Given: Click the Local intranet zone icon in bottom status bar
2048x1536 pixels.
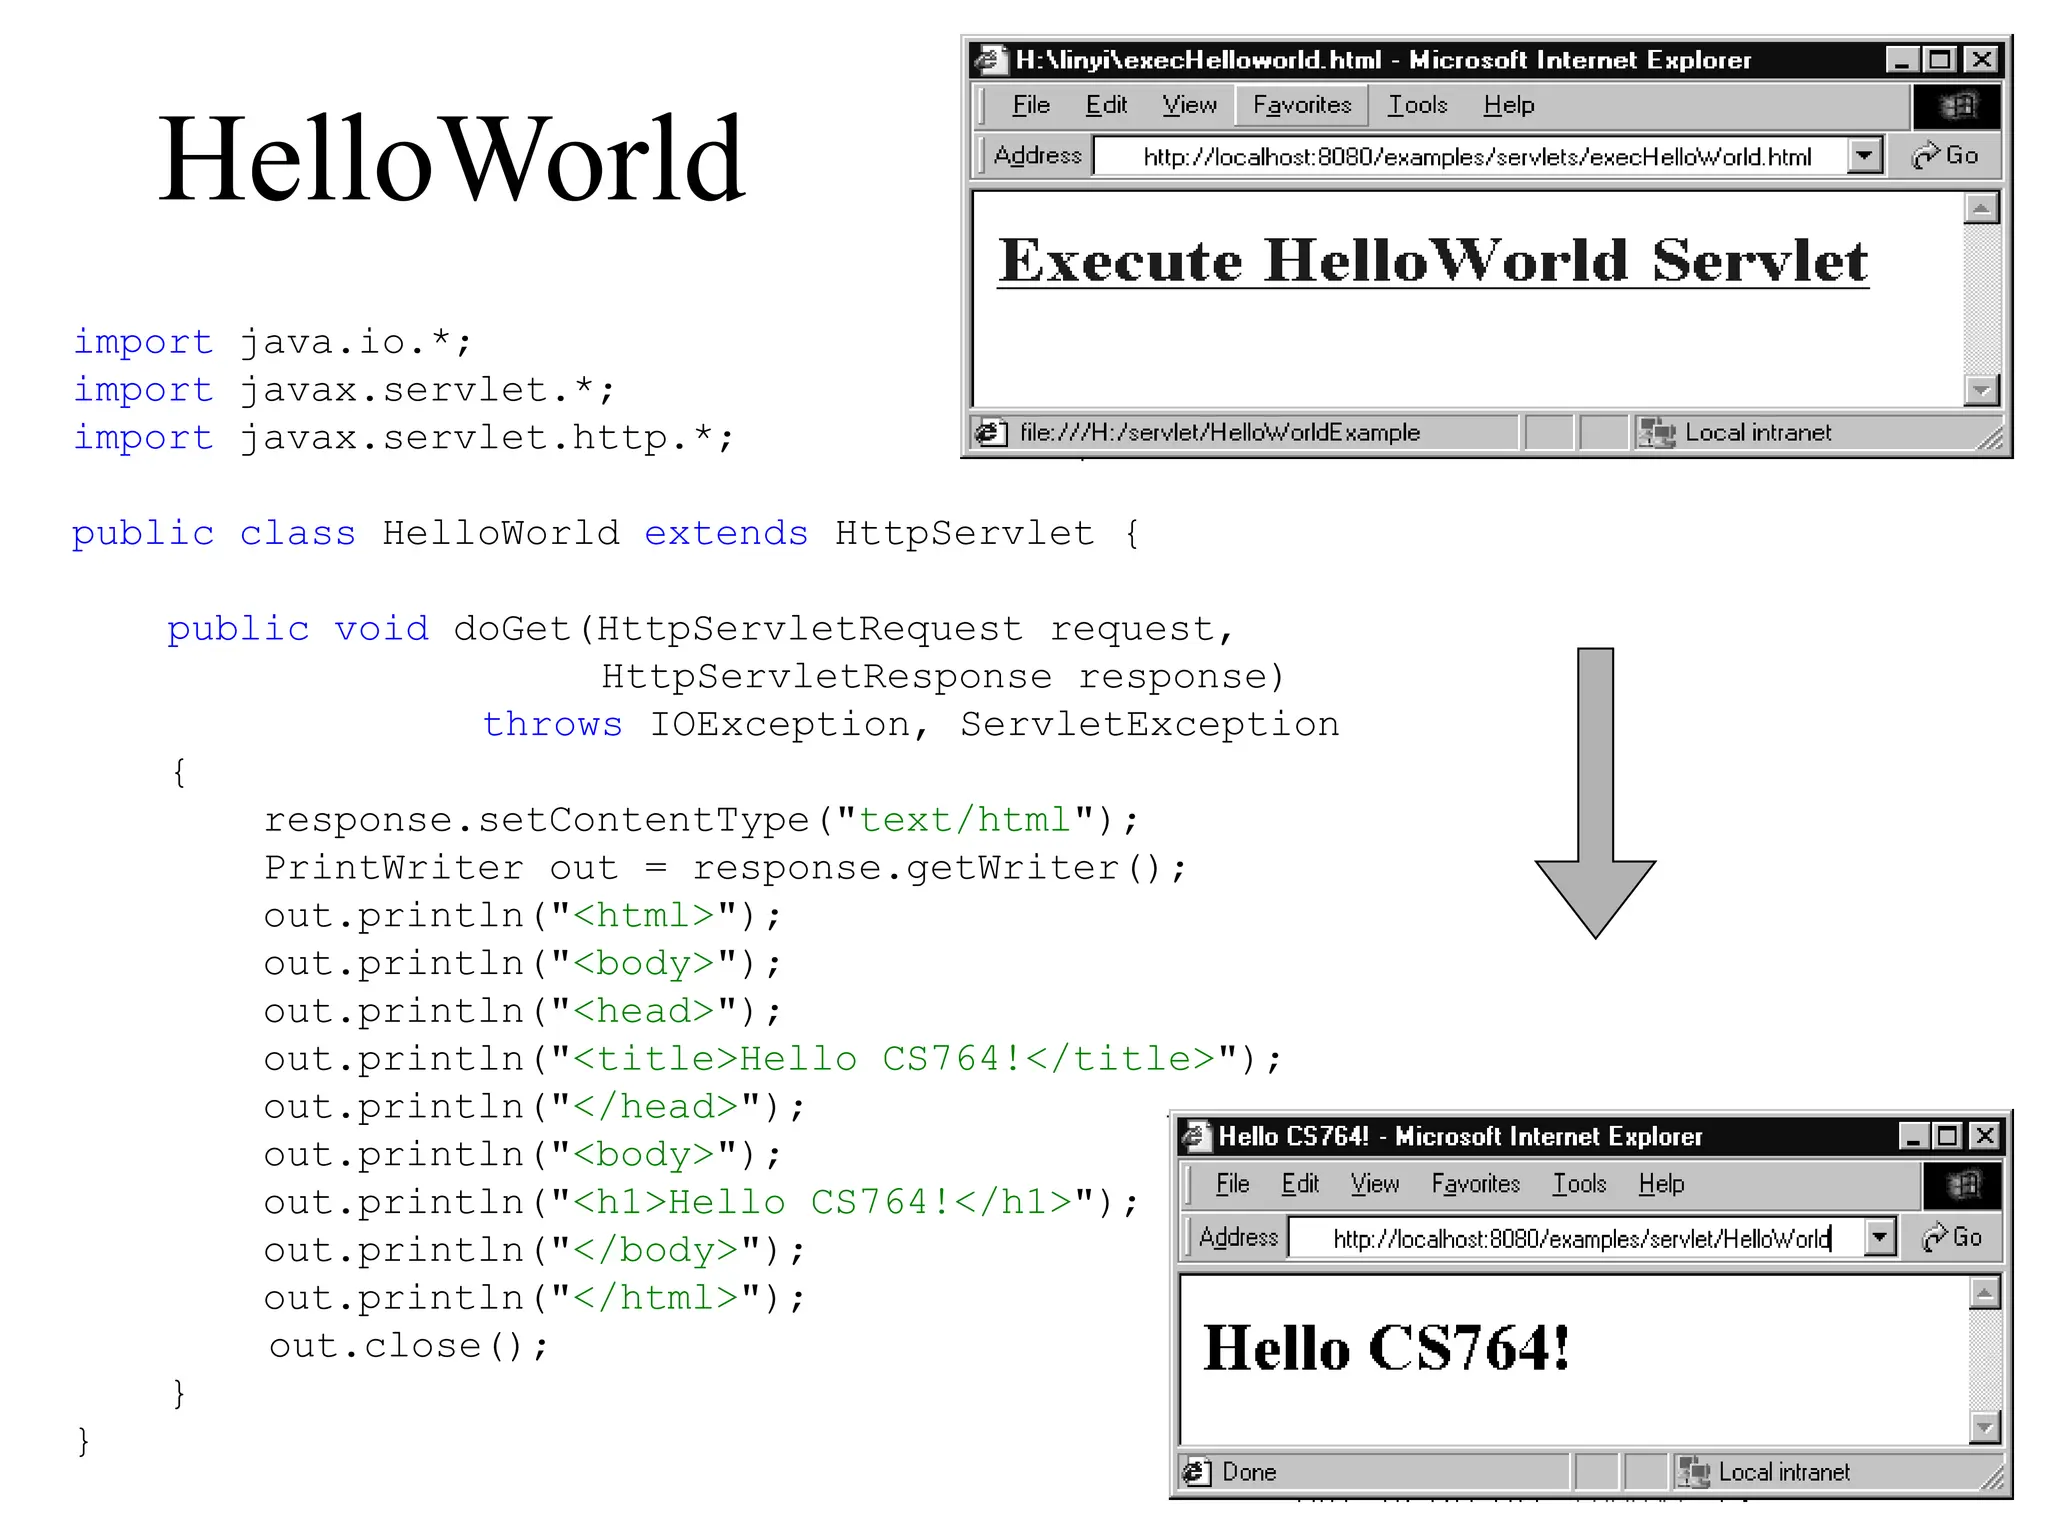Looking at the screenshot, I should click(1693, 1472).
